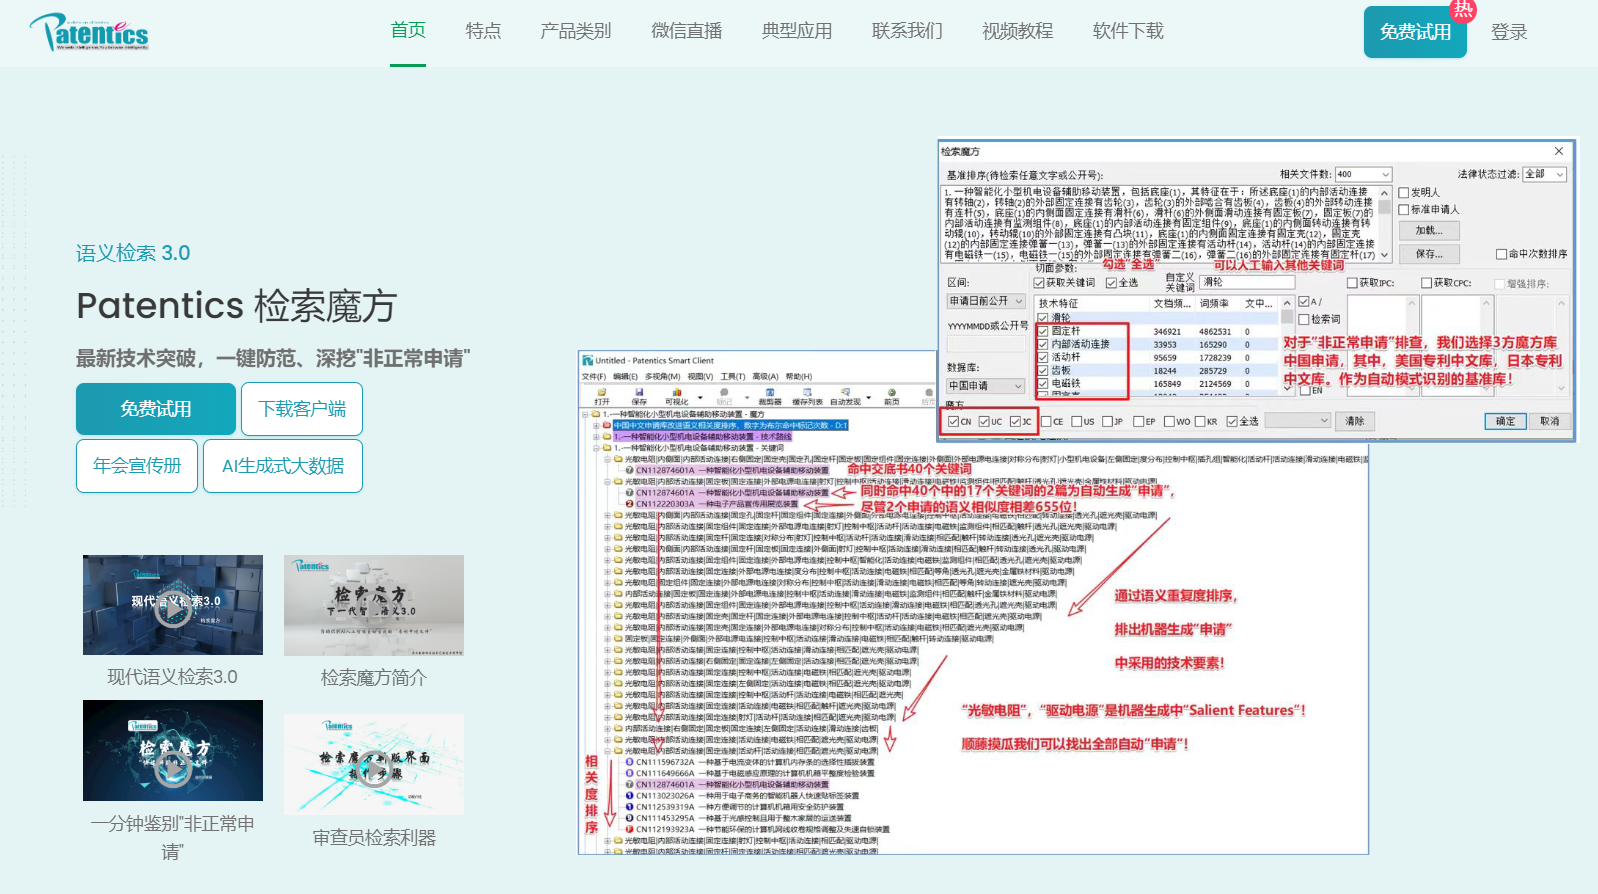Play the 现代语义检索3.0 video
Image resolution: width=1598 pixels, height=894 pixels.
pos(173,605)
